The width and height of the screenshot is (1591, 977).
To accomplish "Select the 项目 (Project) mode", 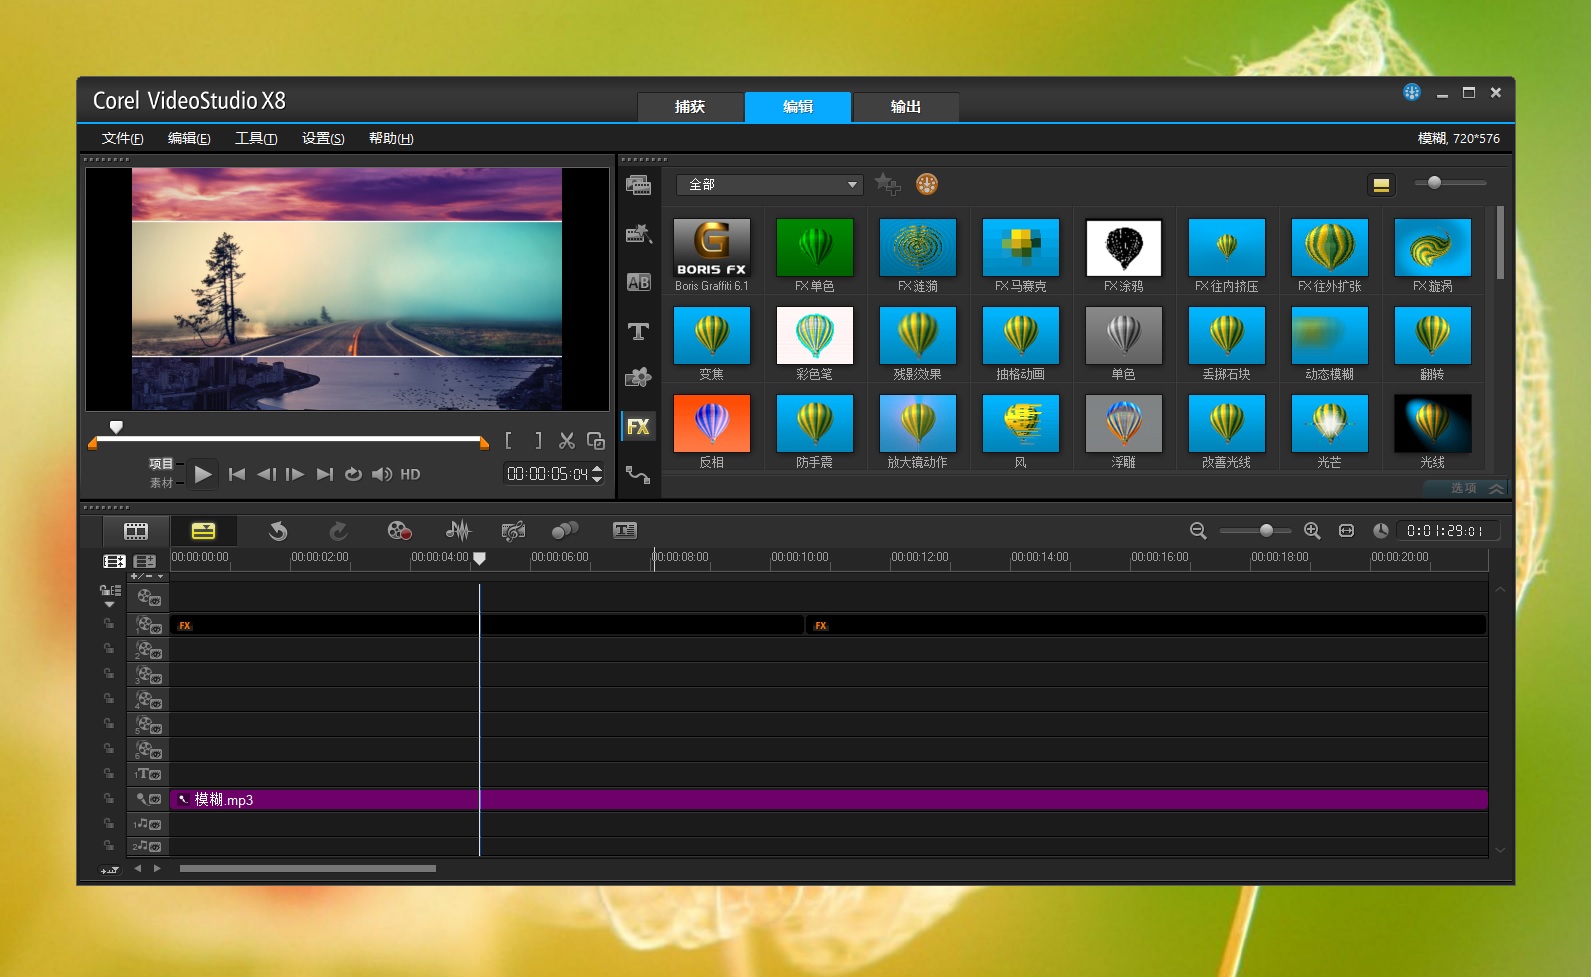I will click(x=161, y=464).
